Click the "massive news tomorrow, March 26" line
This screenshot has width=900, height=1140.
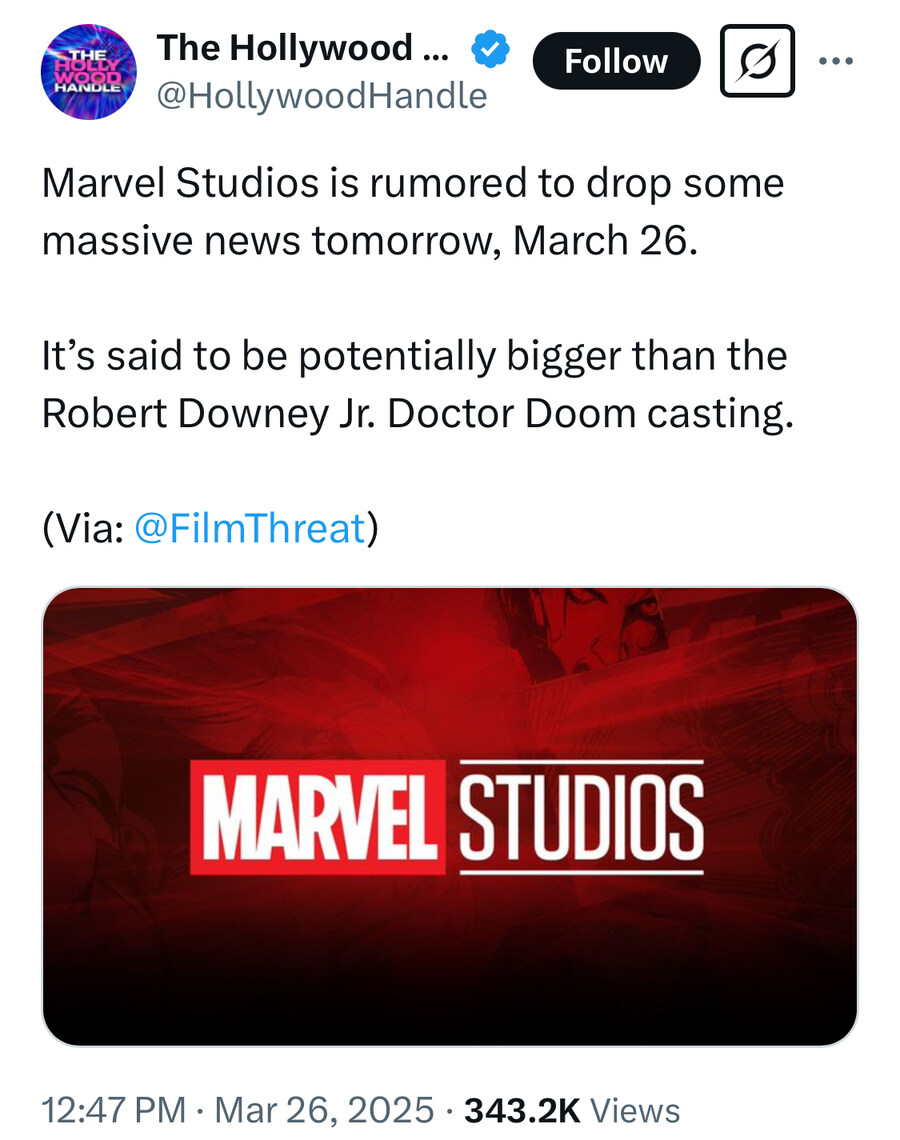click(x=367, y=242)
